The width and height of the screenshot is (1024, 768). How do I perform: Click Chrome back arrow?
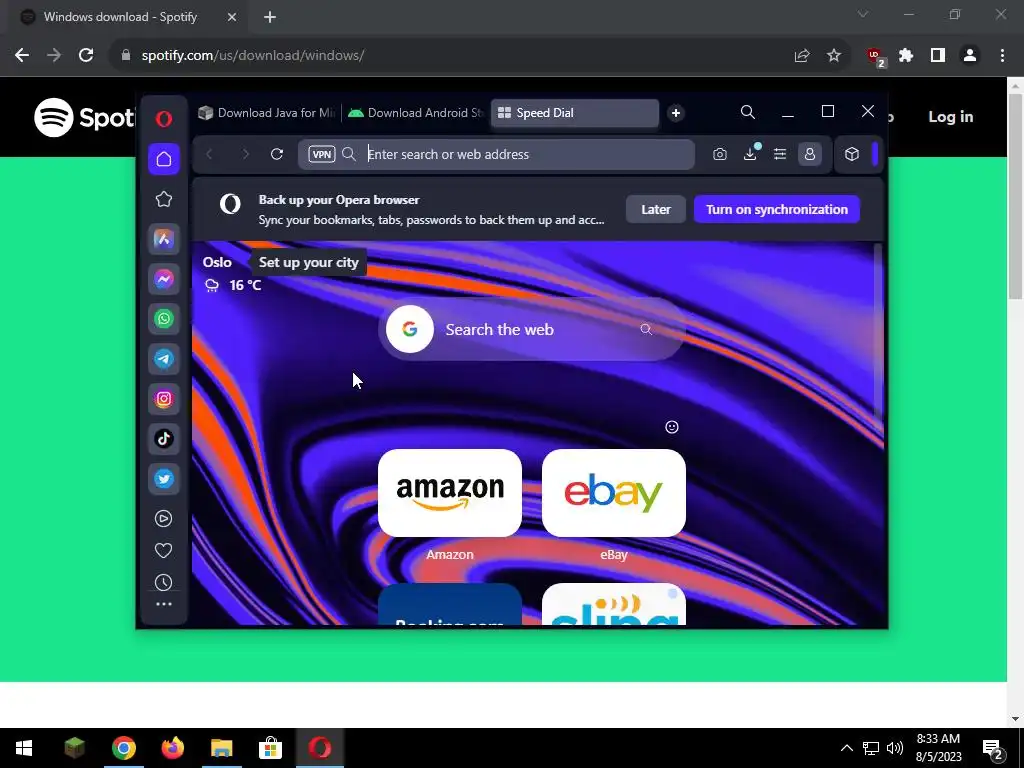click(x=22, y=56)
